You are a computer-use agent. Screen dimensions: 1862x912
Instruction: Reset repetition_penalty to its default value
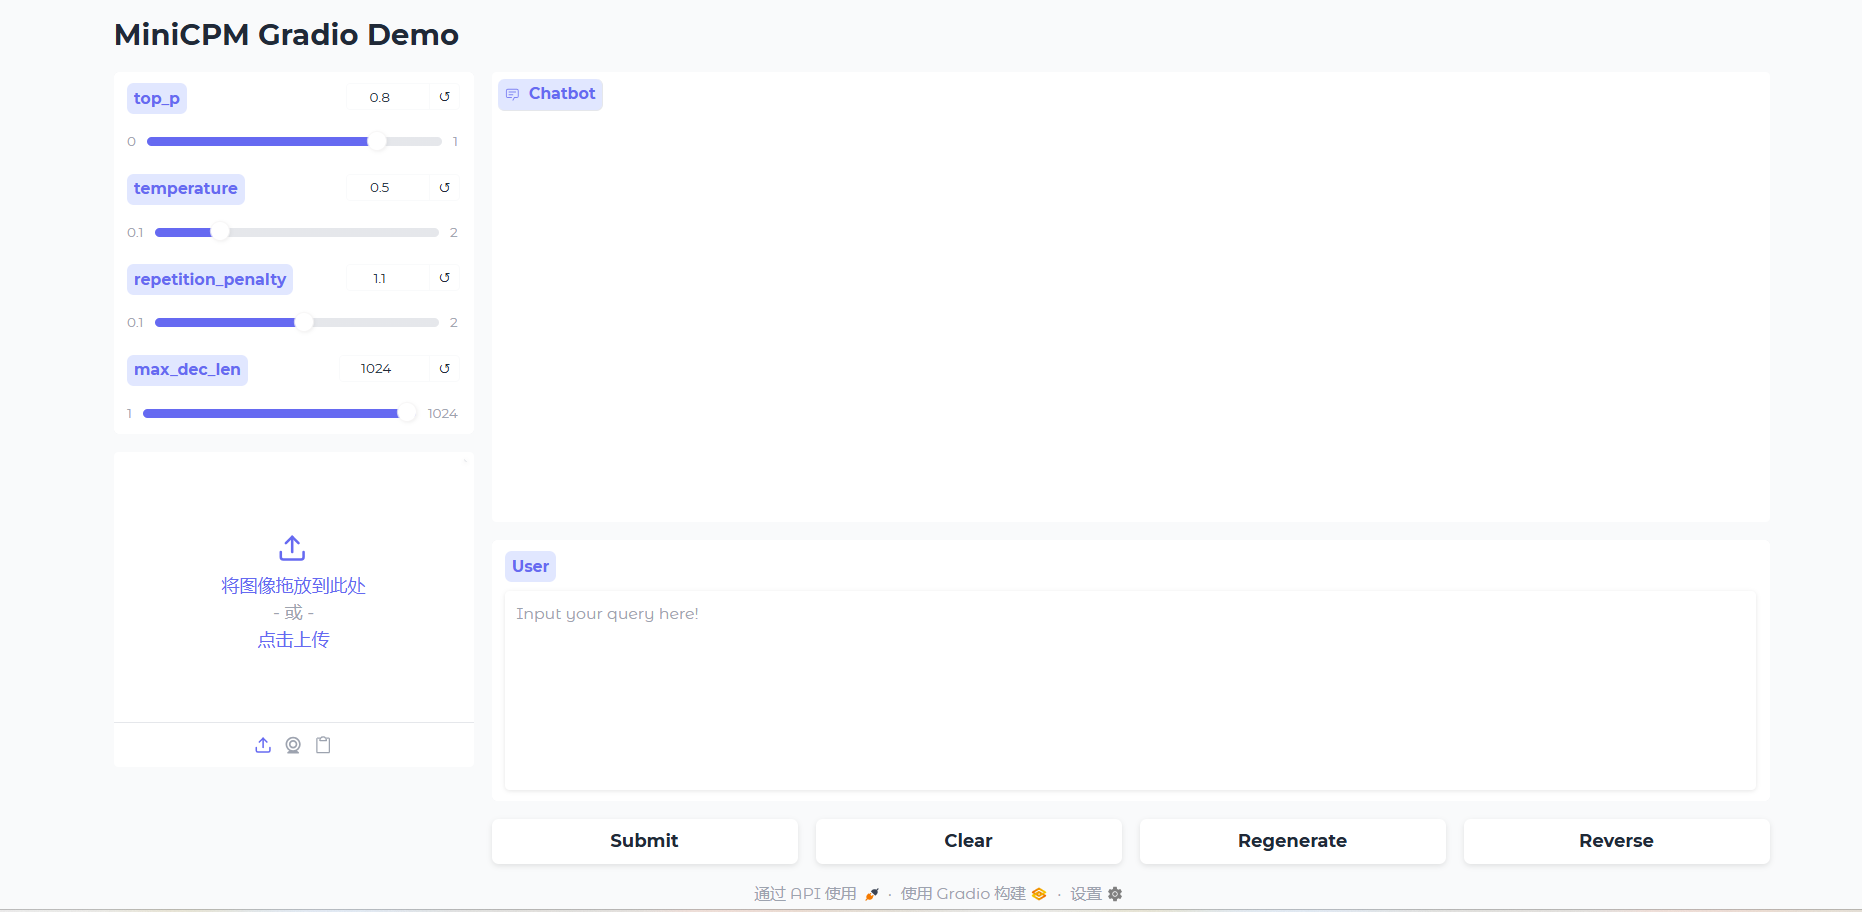tap(445, 278)
